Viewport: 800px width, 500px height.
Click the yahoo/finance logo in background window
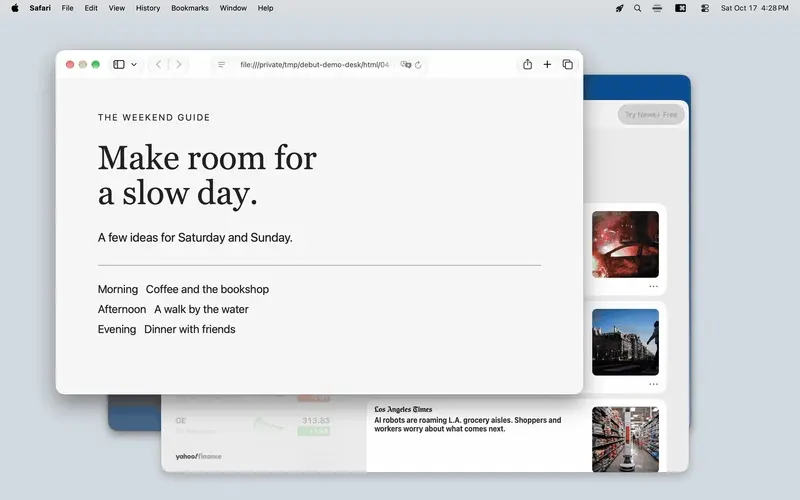tap(198, 457)
